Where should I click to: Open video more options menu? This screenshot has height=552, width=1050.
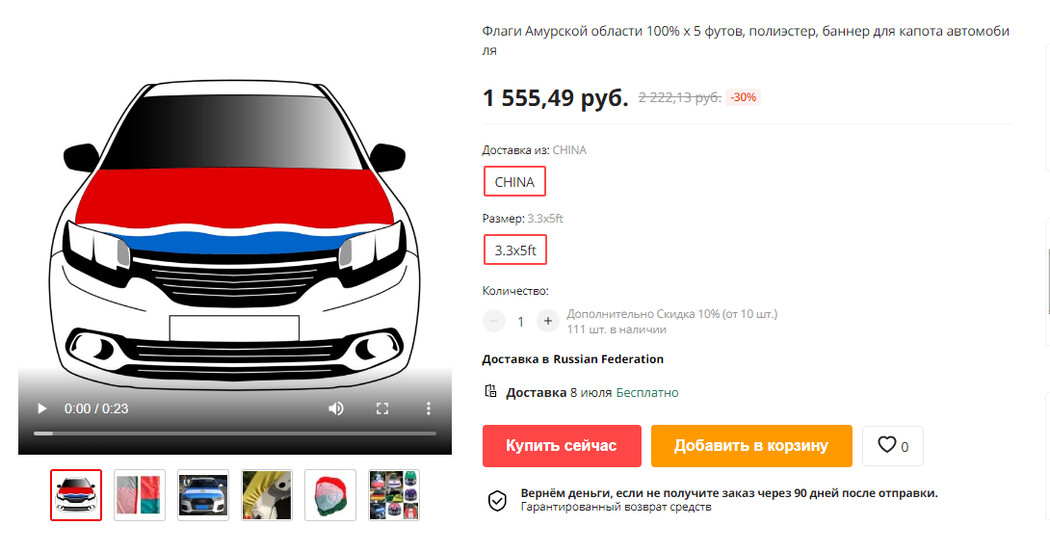(429, 409)
